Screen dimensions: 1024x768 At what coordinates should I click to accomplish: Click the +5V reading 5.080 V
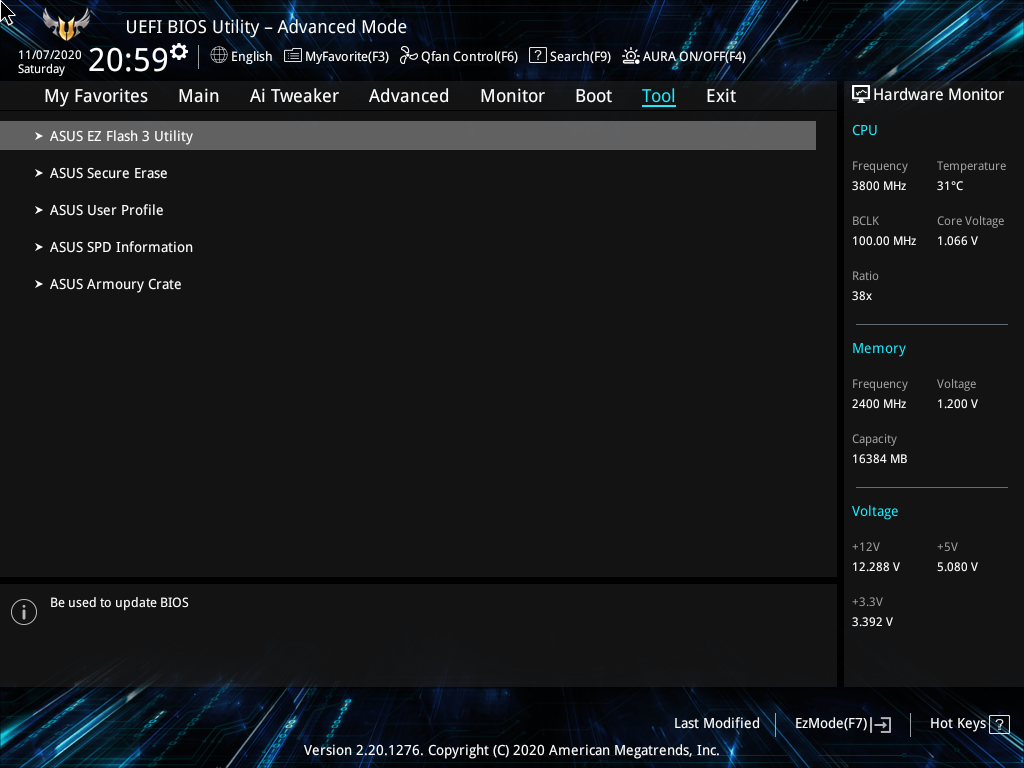(x=957, y=567)
